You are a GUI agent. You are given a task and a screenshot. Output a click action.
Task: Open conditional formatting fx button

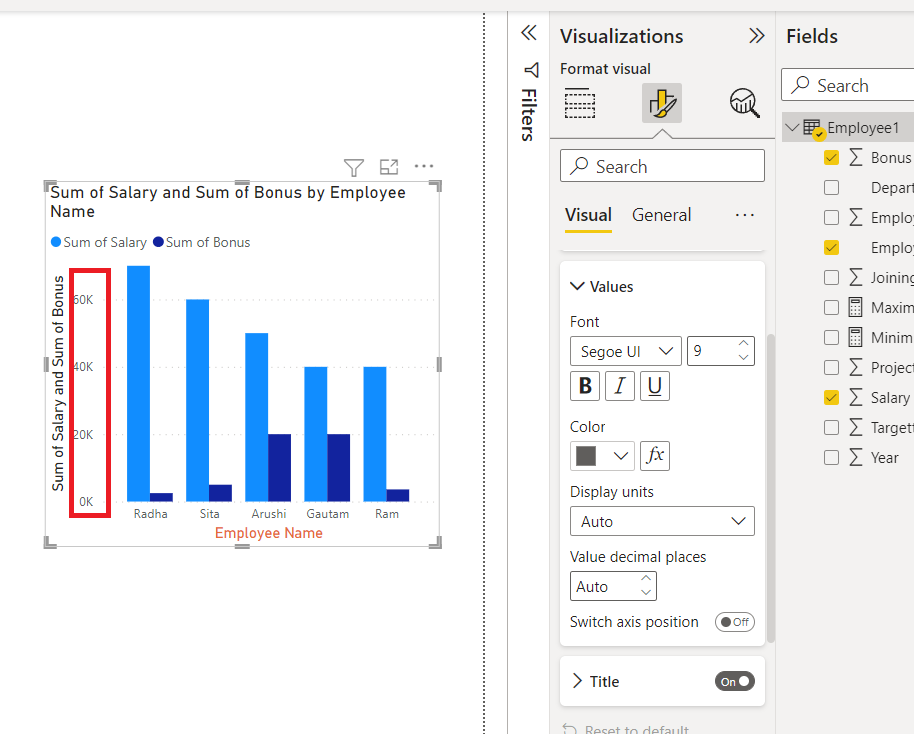click(x=655, y=455)
